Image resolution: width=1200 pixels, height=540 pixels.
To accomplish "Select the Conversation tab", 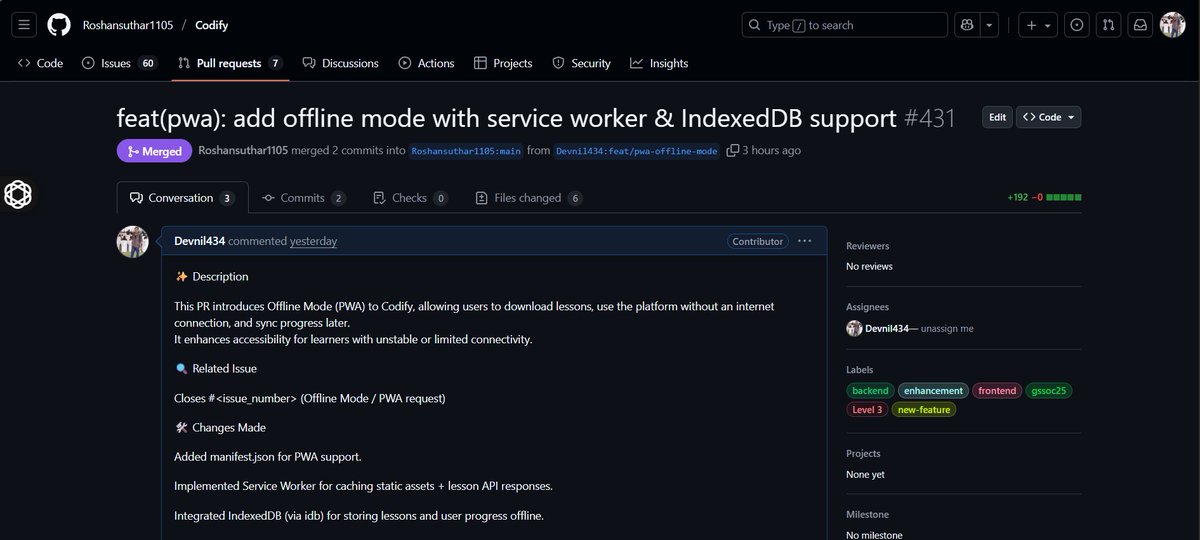I will click(181, 198).
